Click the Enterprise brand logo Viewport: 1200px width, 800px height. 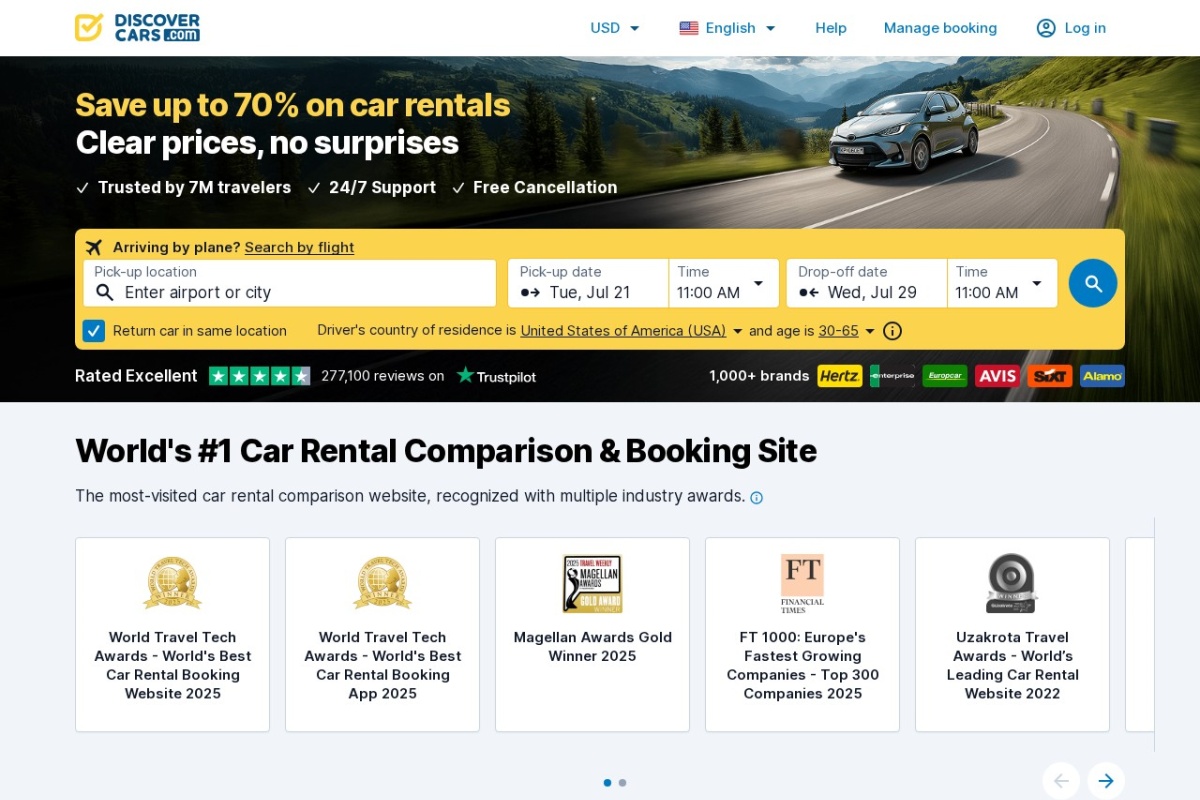[x=892, y=376]
